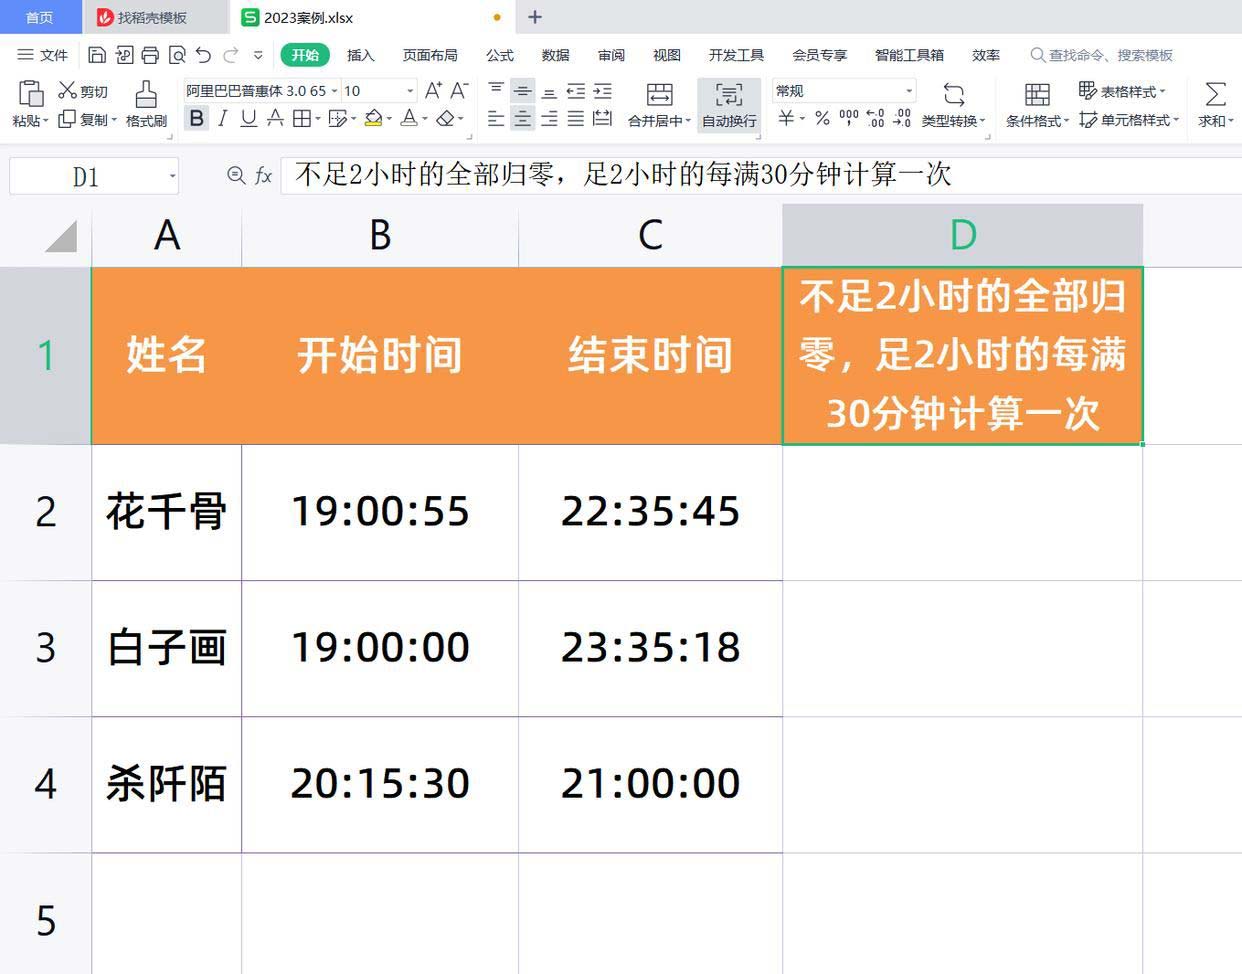Click the fx insert function button

263,176
